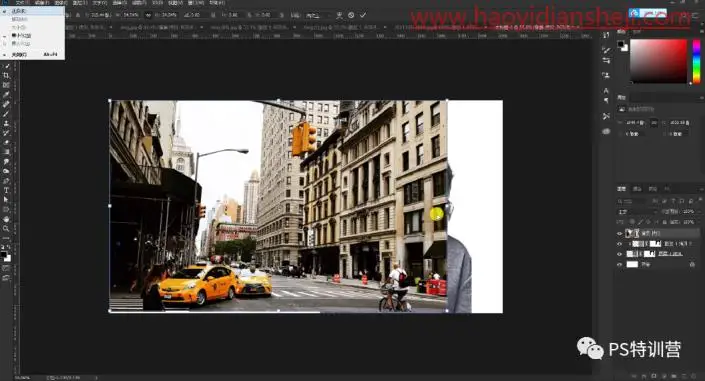Toggle the aspect ratio link in options bar
The height and width of the screenshot is (381, 705).
click(x=147, y=15)
